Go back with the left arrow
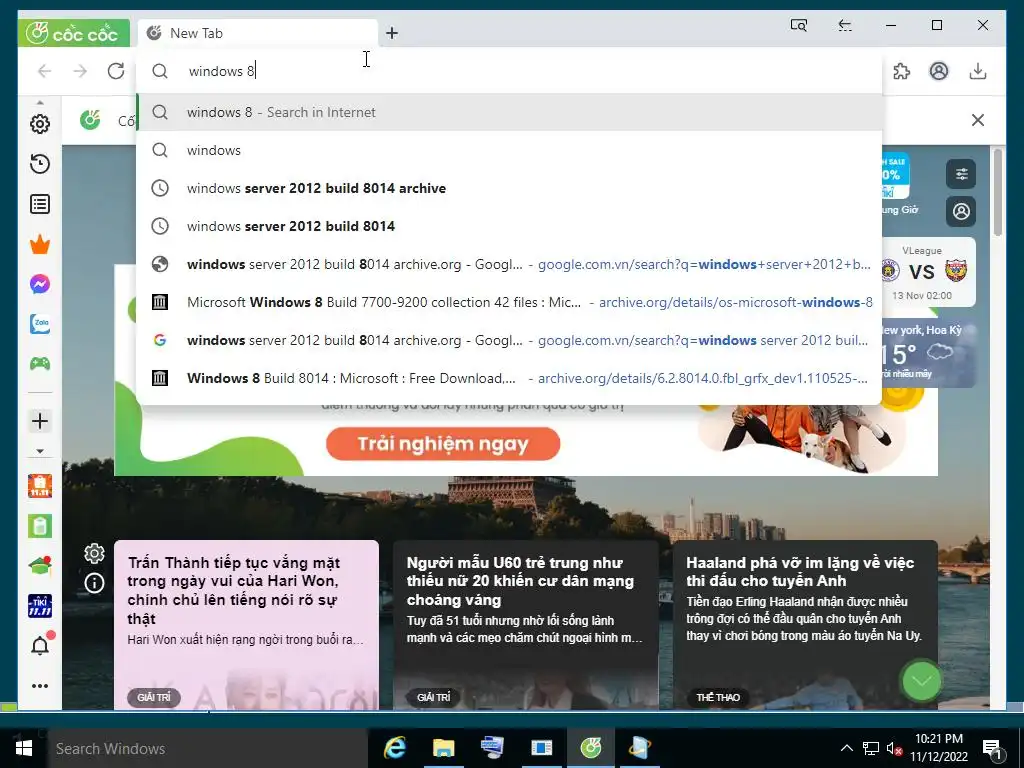 [x=44, y=71]
